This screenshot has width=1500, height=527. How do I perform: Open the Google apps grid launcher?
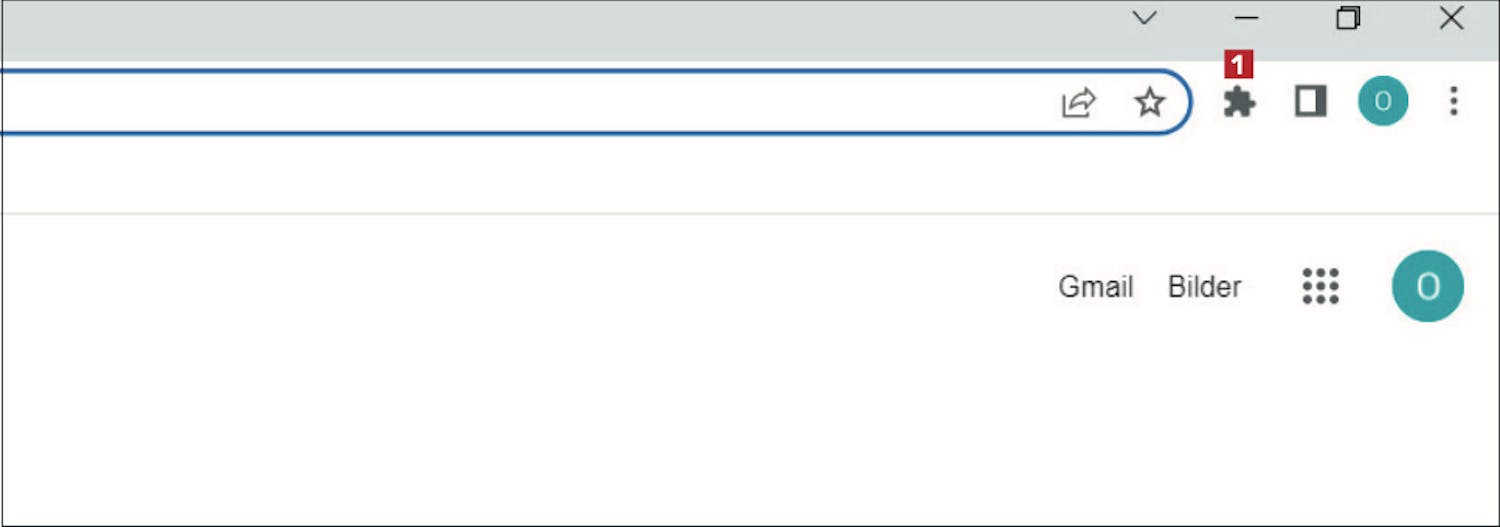(x=1320, y=287)
